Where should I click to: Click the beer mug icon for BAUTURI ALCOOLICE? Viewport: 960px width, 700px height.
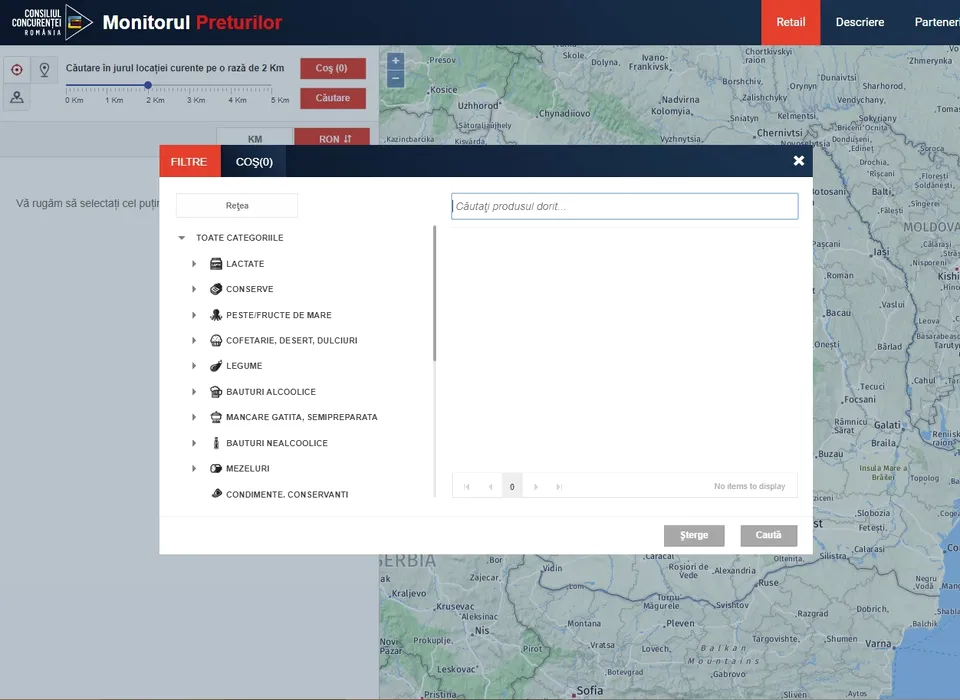216,392
